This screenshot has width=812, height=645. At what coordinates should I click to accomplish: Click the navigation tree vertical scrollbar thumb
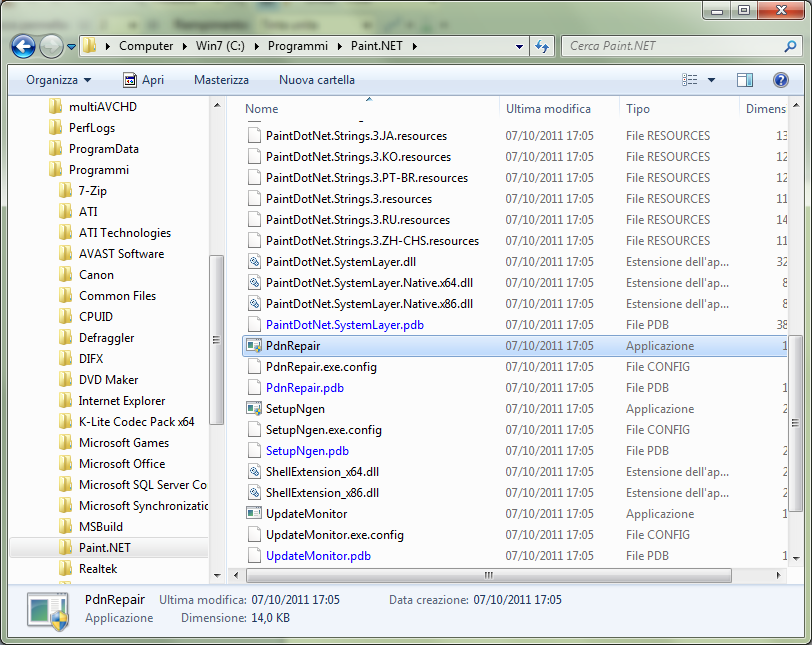[216, 340]
